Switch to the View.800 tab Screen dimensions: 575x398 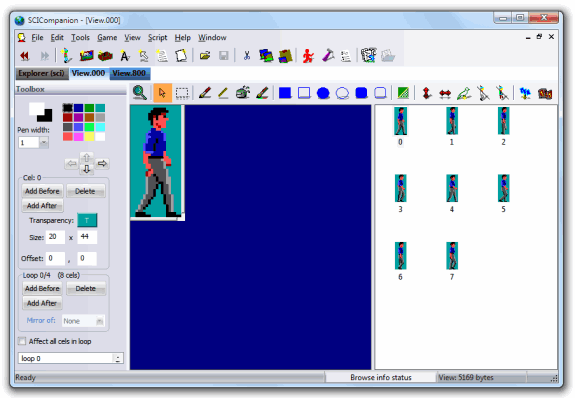129,73
